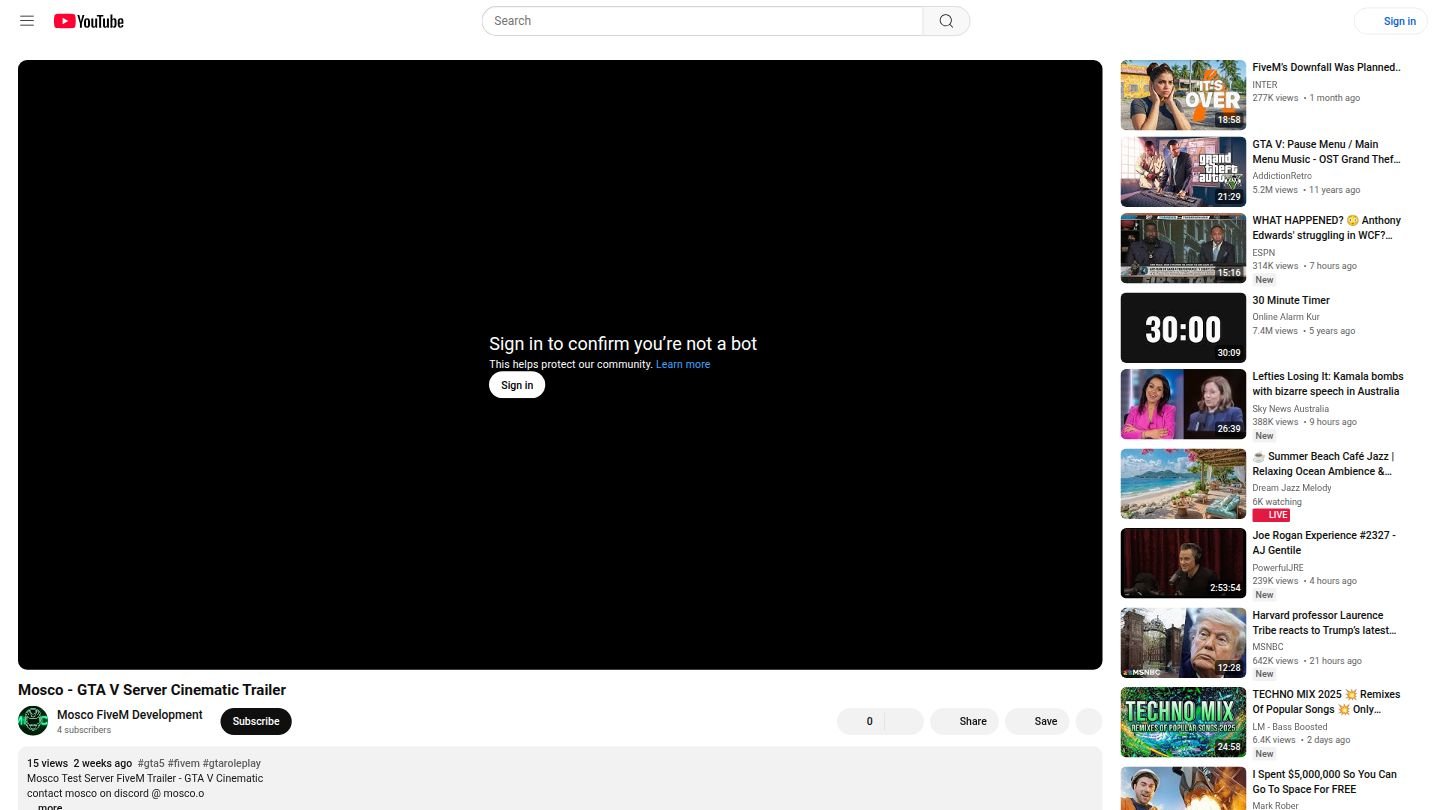
Task: Open GTA V Pause Menu Music thumbnail
Action: [1183, 172]
